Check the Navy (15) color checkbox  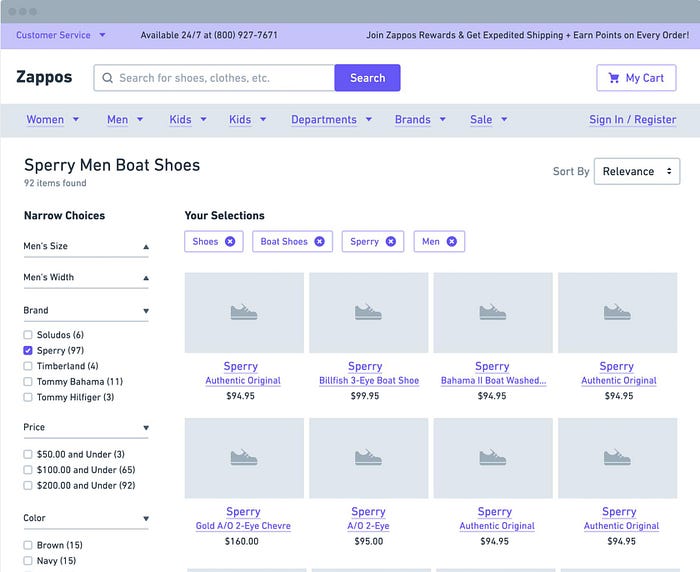[28, 561]
